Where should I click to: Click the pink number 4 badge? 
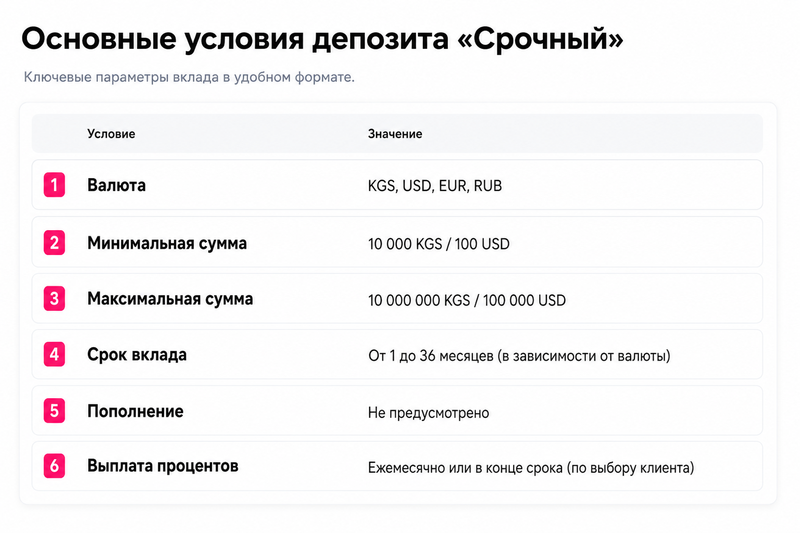pyautogui.click(x=54, y=354)
